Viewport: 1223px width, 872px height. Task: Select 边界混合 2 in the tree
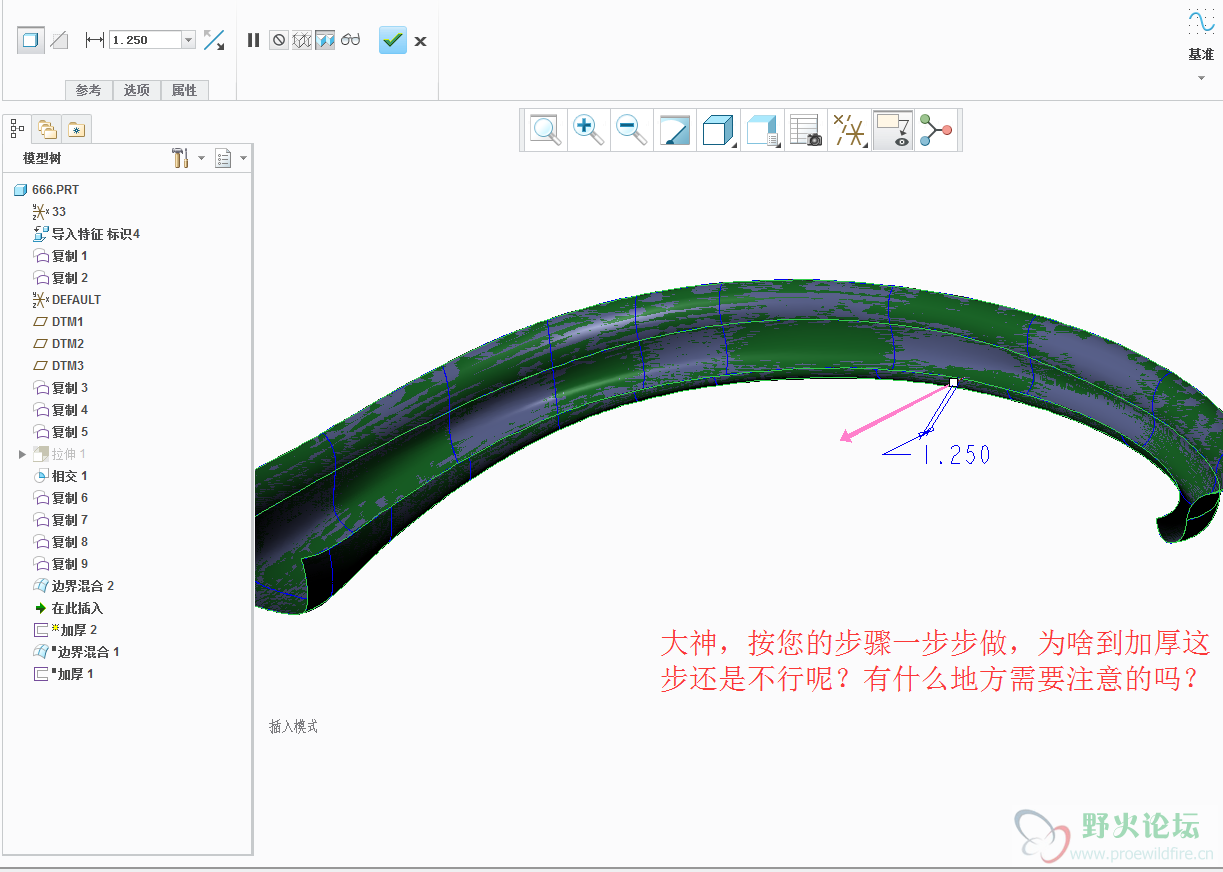point(82,586)
